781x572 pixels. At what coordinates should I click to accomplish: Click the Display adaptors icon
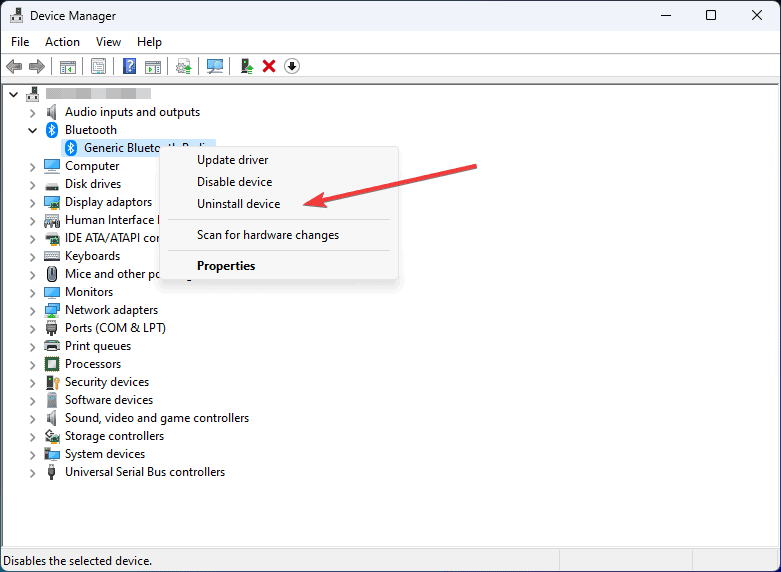(x=52, y=202)
